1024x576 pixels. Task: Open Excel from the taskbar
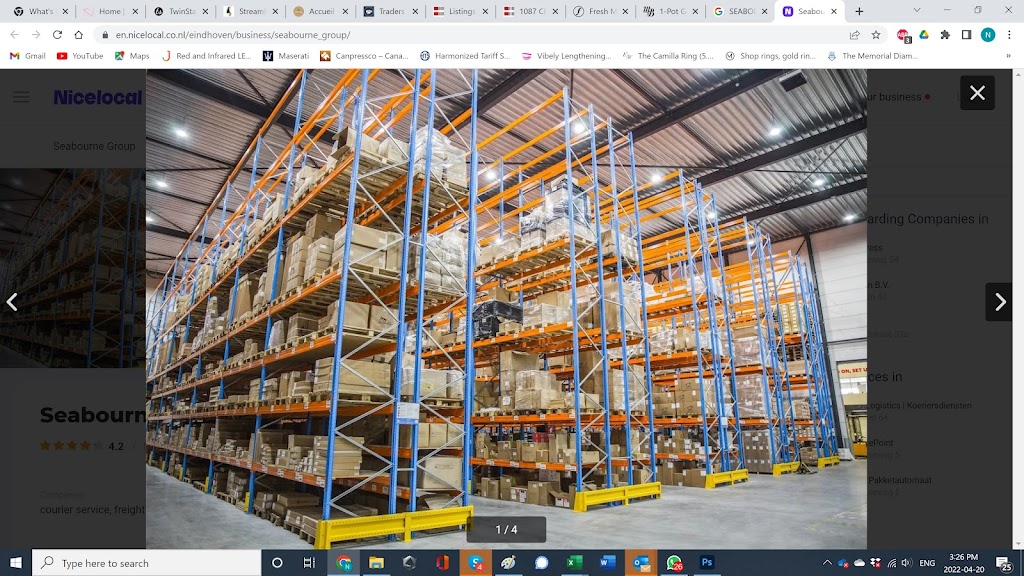[575, 563]
